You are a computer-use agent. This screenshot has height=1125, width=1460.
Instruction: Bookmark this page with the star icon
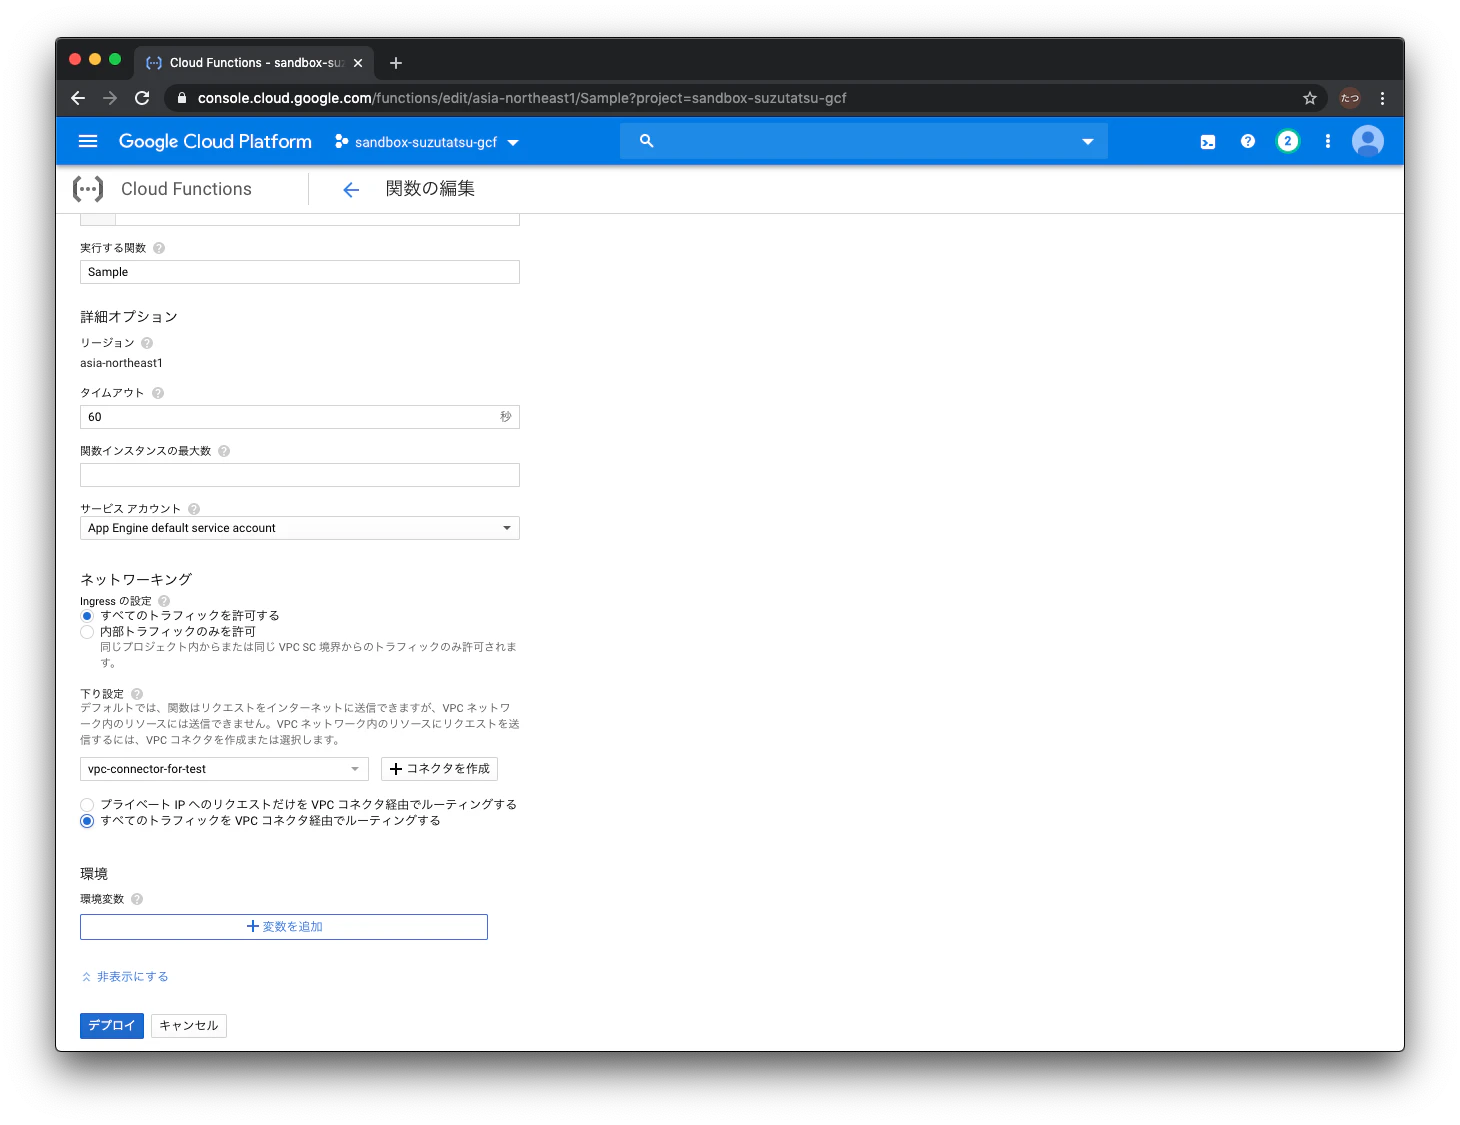click(x=1310, y=98)
